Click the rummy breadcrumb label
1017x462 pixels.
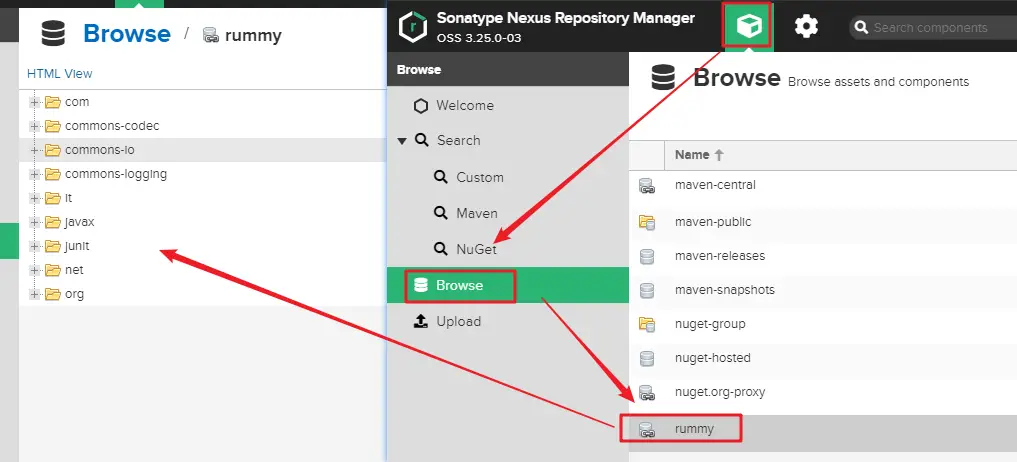[253, 34]
